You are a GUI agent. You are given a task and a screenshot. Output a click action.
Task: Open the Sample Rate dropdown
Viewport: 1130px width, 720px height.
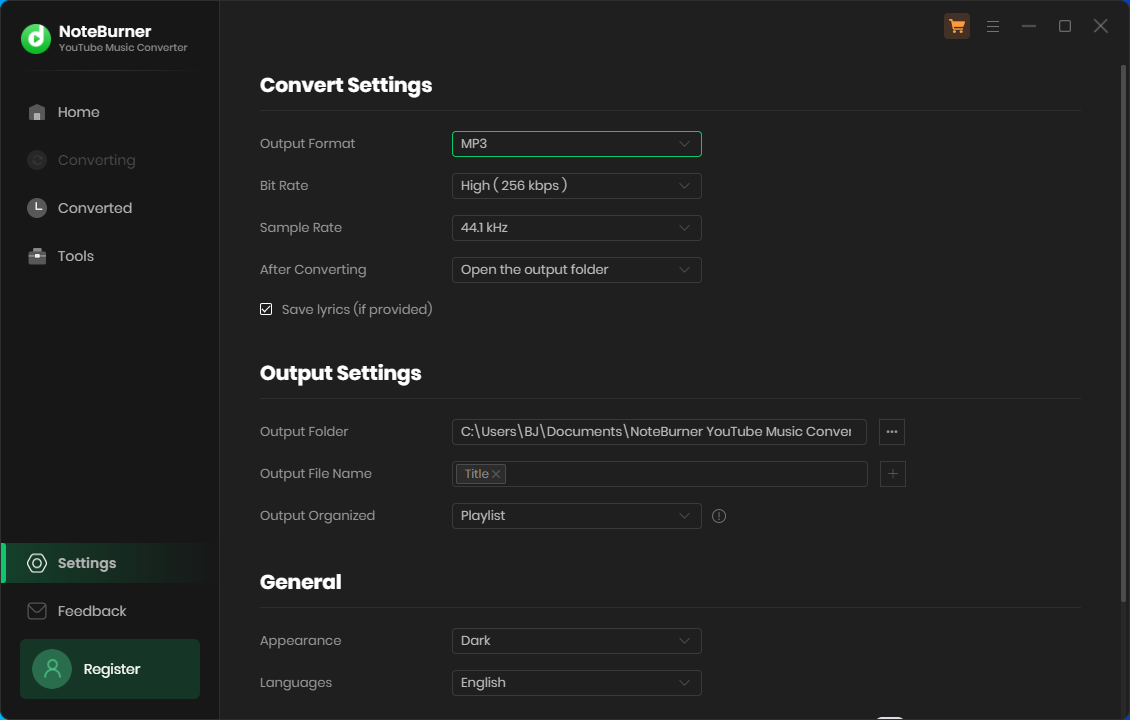577,227
